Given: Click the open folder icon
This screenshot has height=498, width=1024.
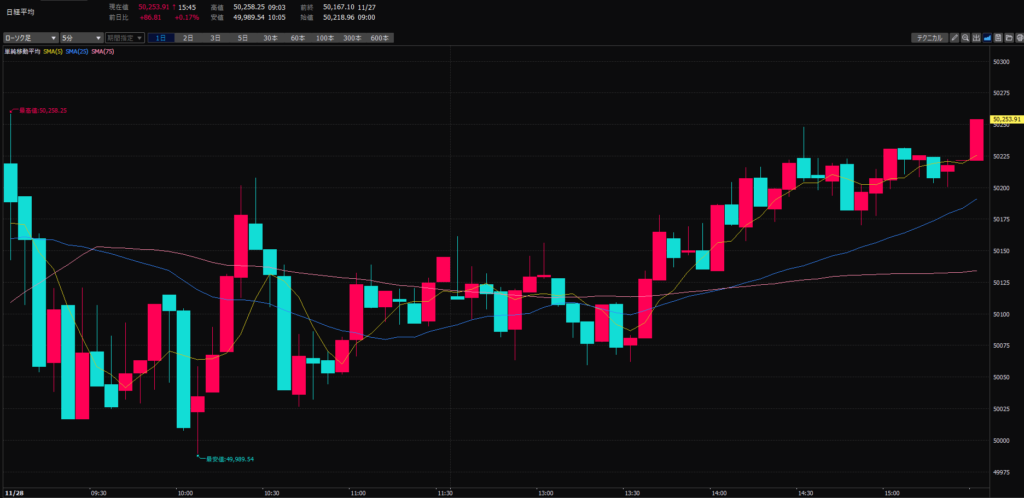Looking at the screenshot, I should (1008, 38).
